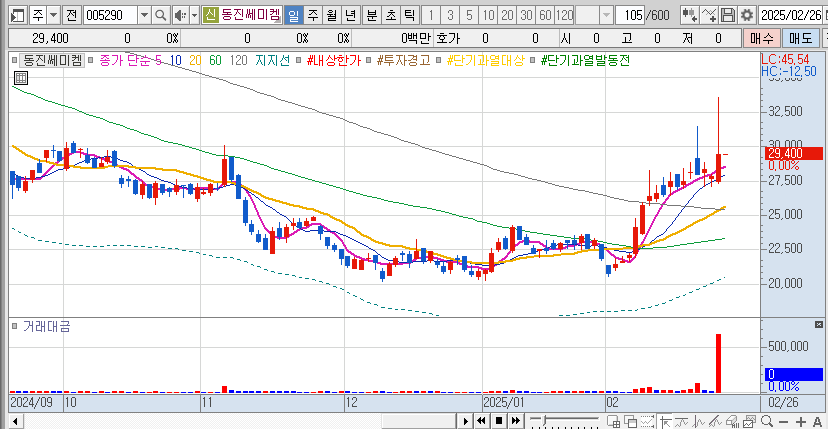Select the 초 second period toggle
Image resolution: width=828 pixels, height=429 pixels.
390,15
